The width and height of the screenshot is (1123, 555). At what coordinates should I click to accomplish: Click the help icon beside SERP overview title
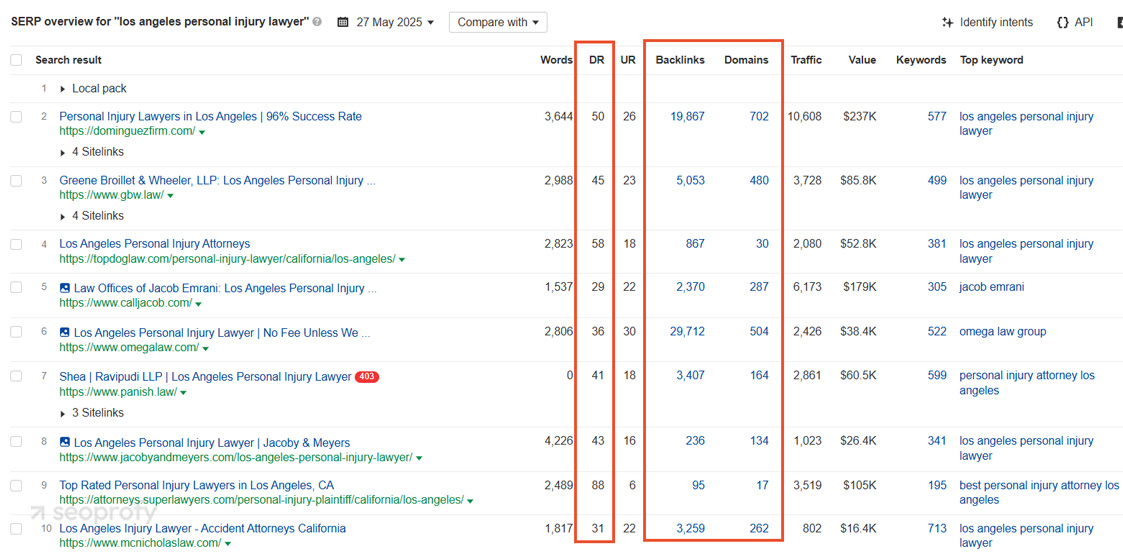click(317, 22)
